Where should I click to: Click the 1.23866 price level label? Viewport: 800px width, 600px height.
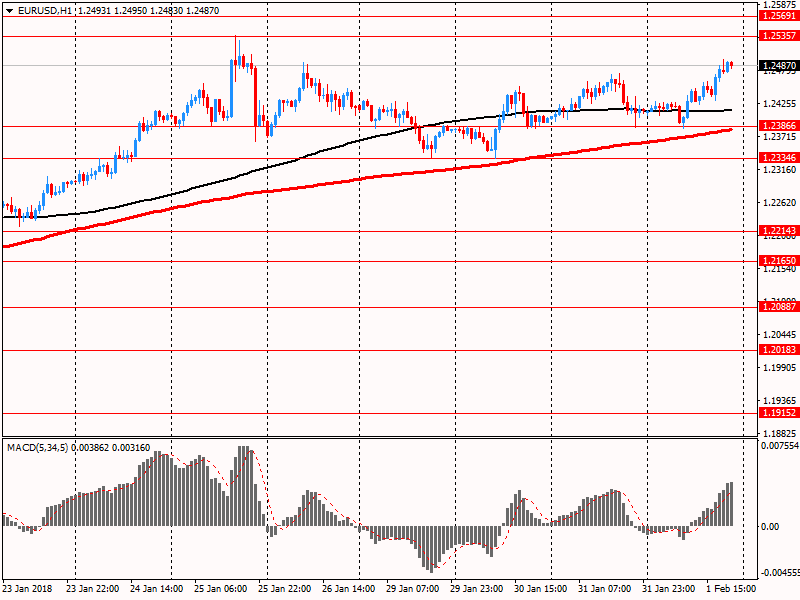pyautogui.click(x=779, y=126)
